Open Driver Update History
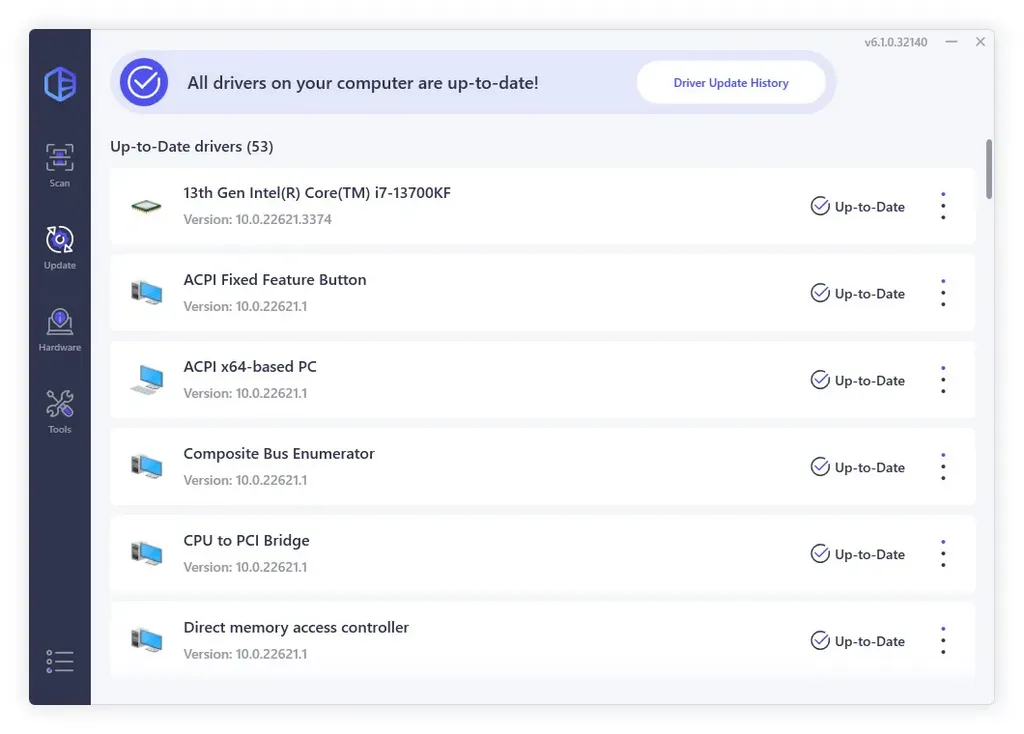The image size is (1024, 734). pyautogui.click(x=731, y=82)
